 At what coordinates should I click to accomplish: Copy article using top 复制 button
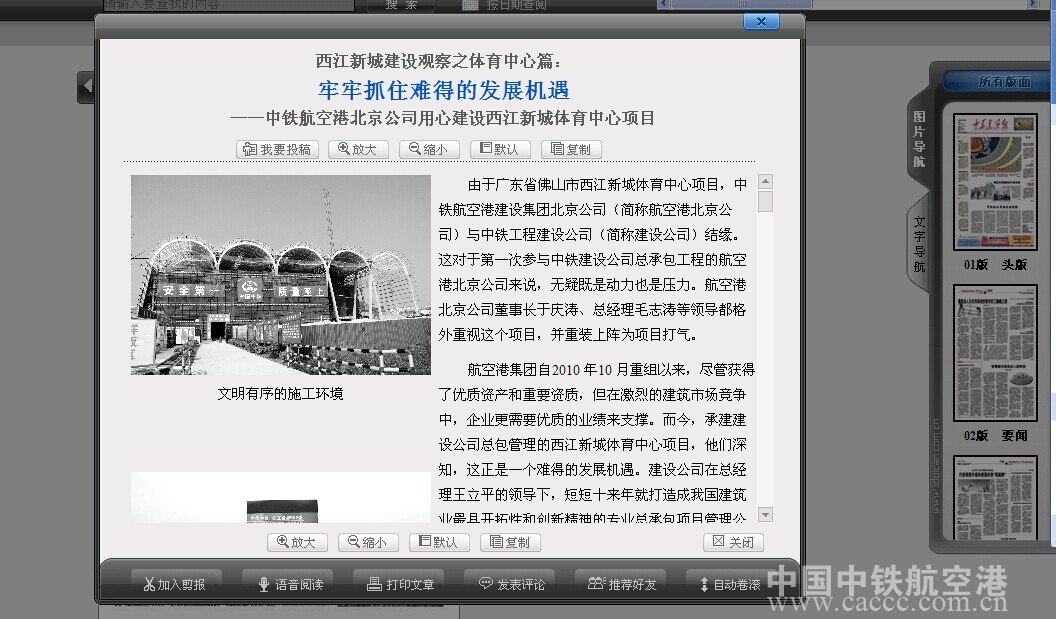tap(571, 149)
